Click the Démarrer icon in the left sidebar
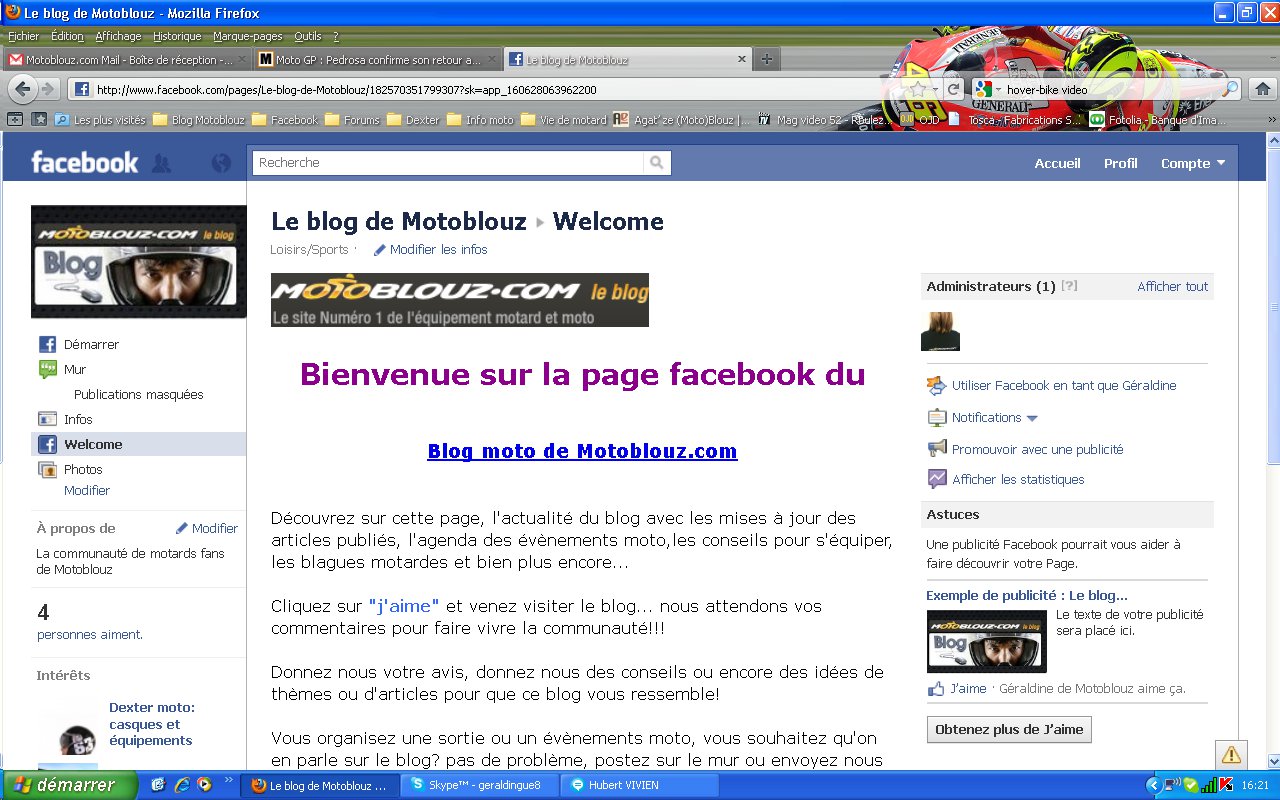This screenshot has height=800, width=1280. pyautogui.click(x=47, y=344)
